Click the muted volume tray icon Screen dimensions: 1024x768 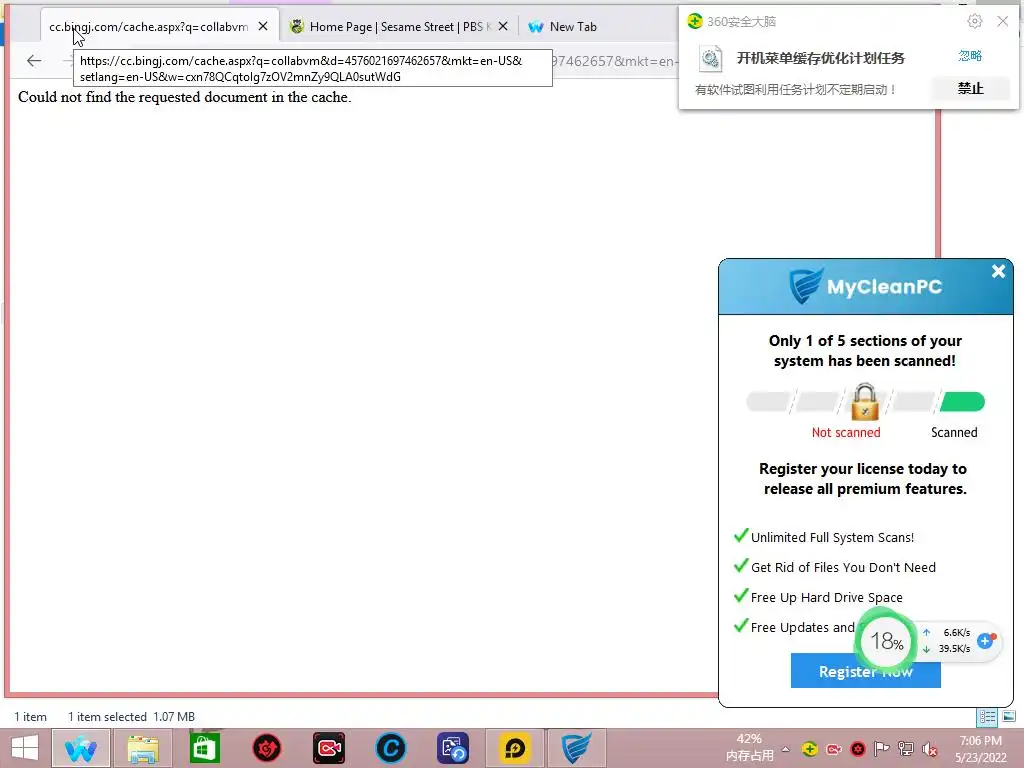point(930,749)
